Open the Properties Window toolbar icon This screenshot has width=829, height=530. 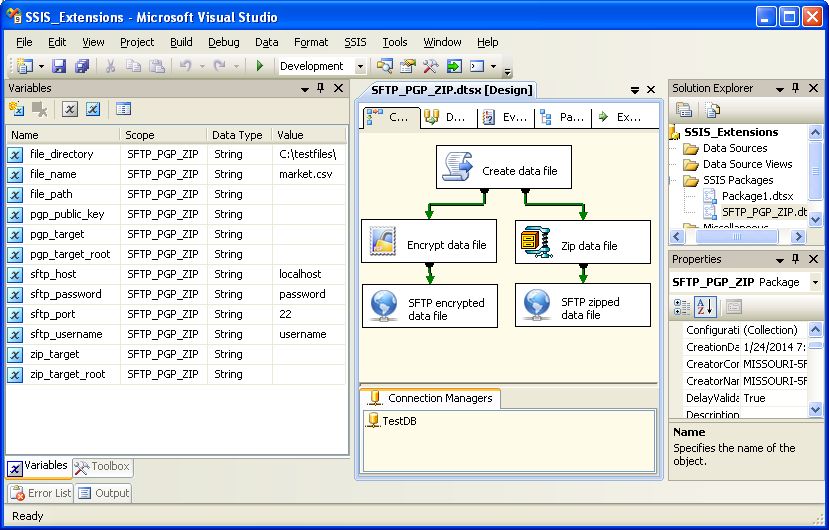click(x=408, y=66)
